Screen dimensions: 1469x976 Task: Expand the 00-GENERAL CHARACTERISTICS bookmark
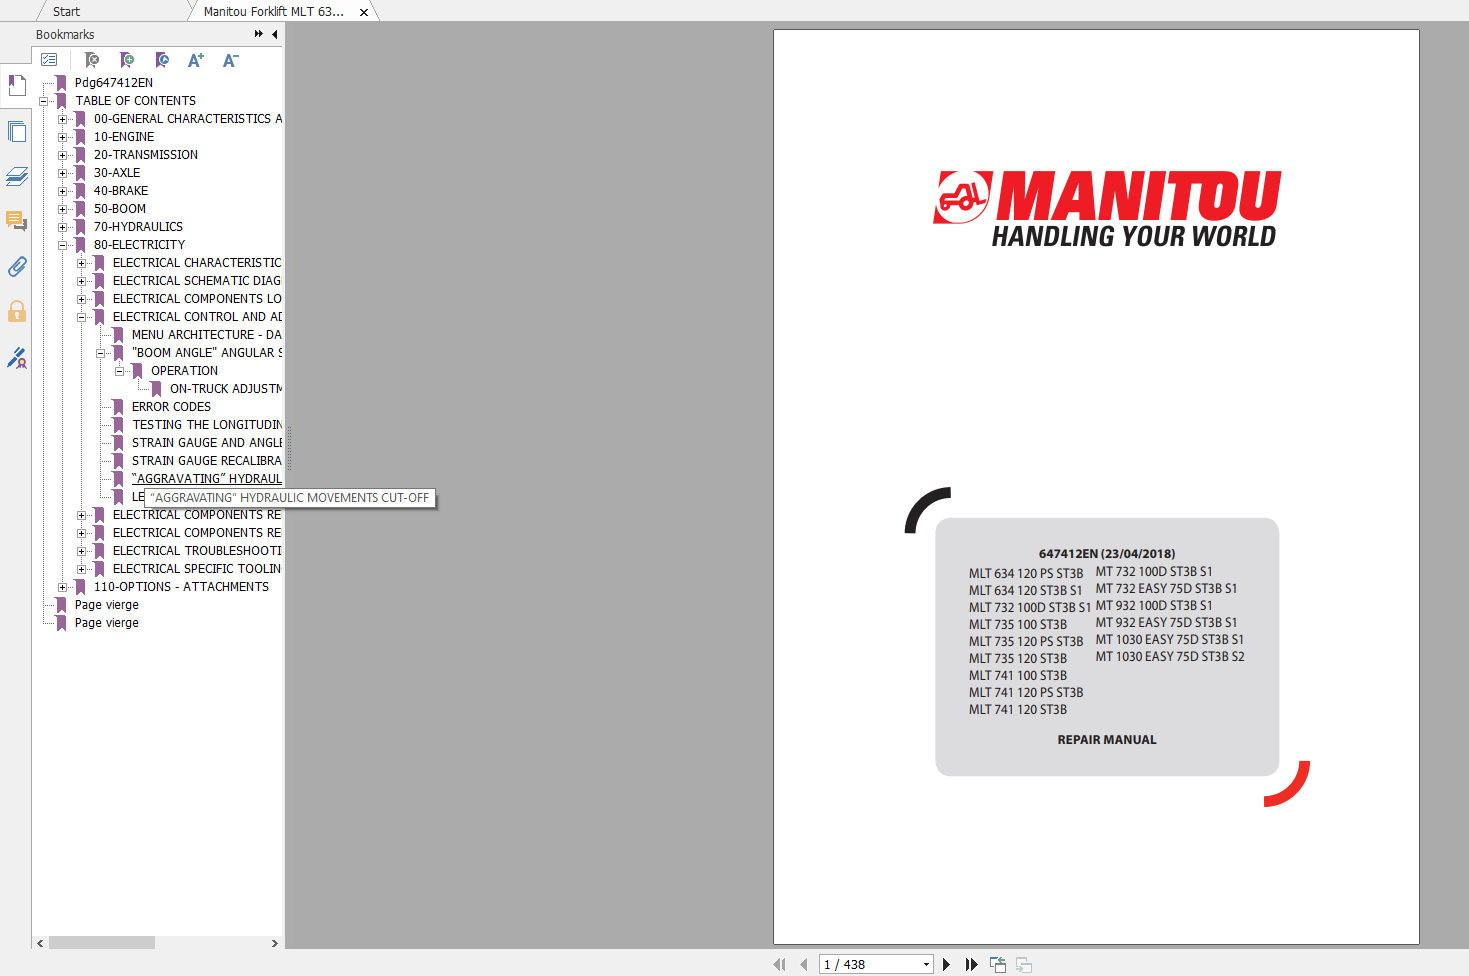[x=63, y=119]
